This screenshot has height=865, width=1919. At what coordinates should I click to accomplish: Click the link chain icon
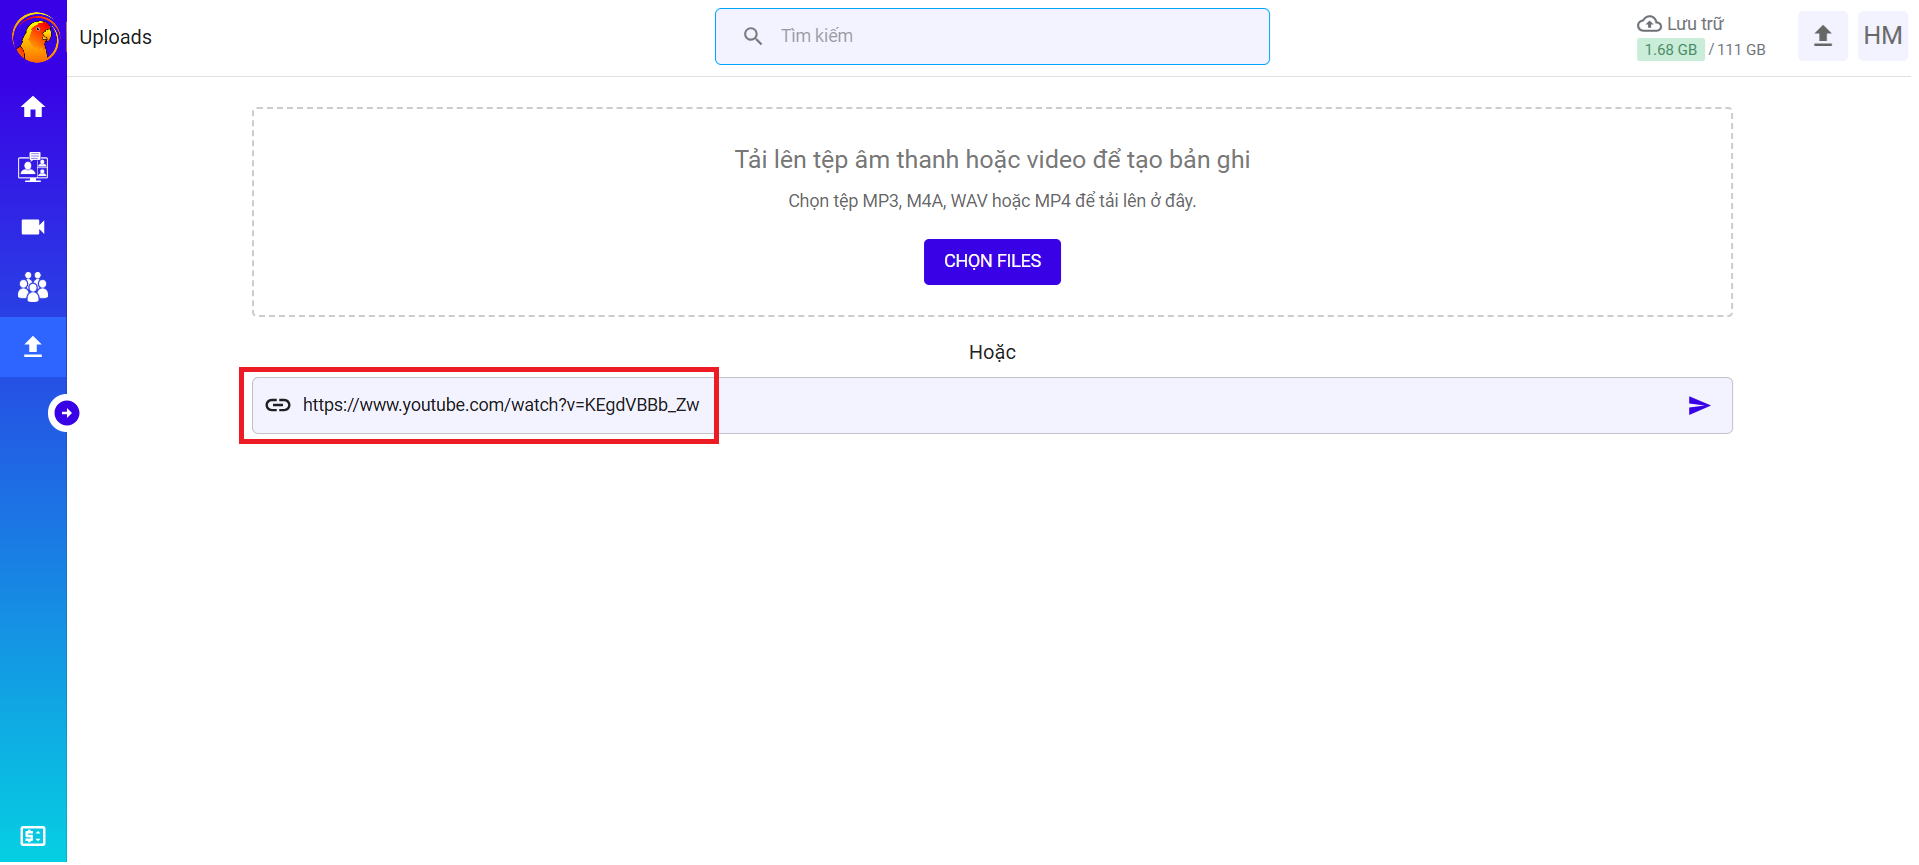278,405
